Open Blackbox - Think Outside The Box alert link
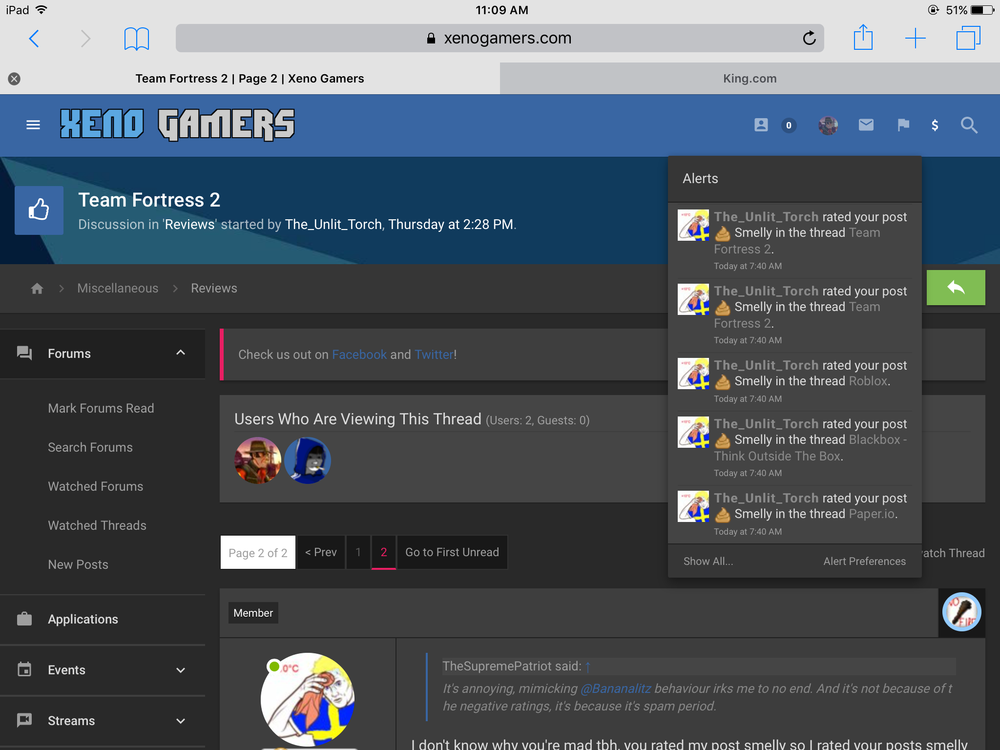The width and height of the screenshot is (1000, 750). tap(810, 448)
